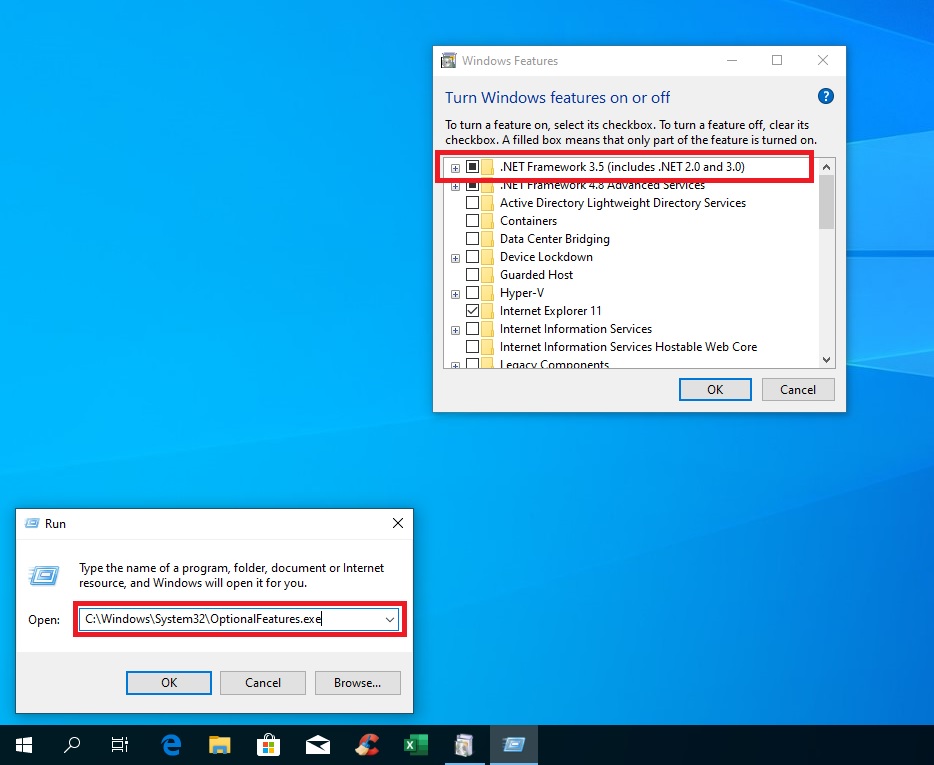934x765 pixels.
Task: Click the features list scroll down arrow
Action: pos(826,359)
